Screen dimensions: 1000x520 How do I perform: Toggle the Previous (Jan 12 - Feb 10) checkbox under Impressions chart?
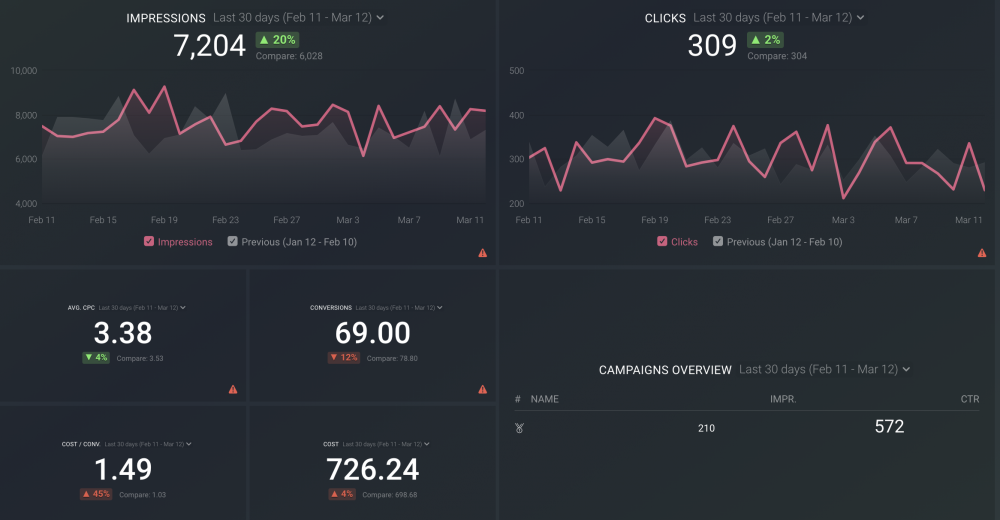(233, 242)
